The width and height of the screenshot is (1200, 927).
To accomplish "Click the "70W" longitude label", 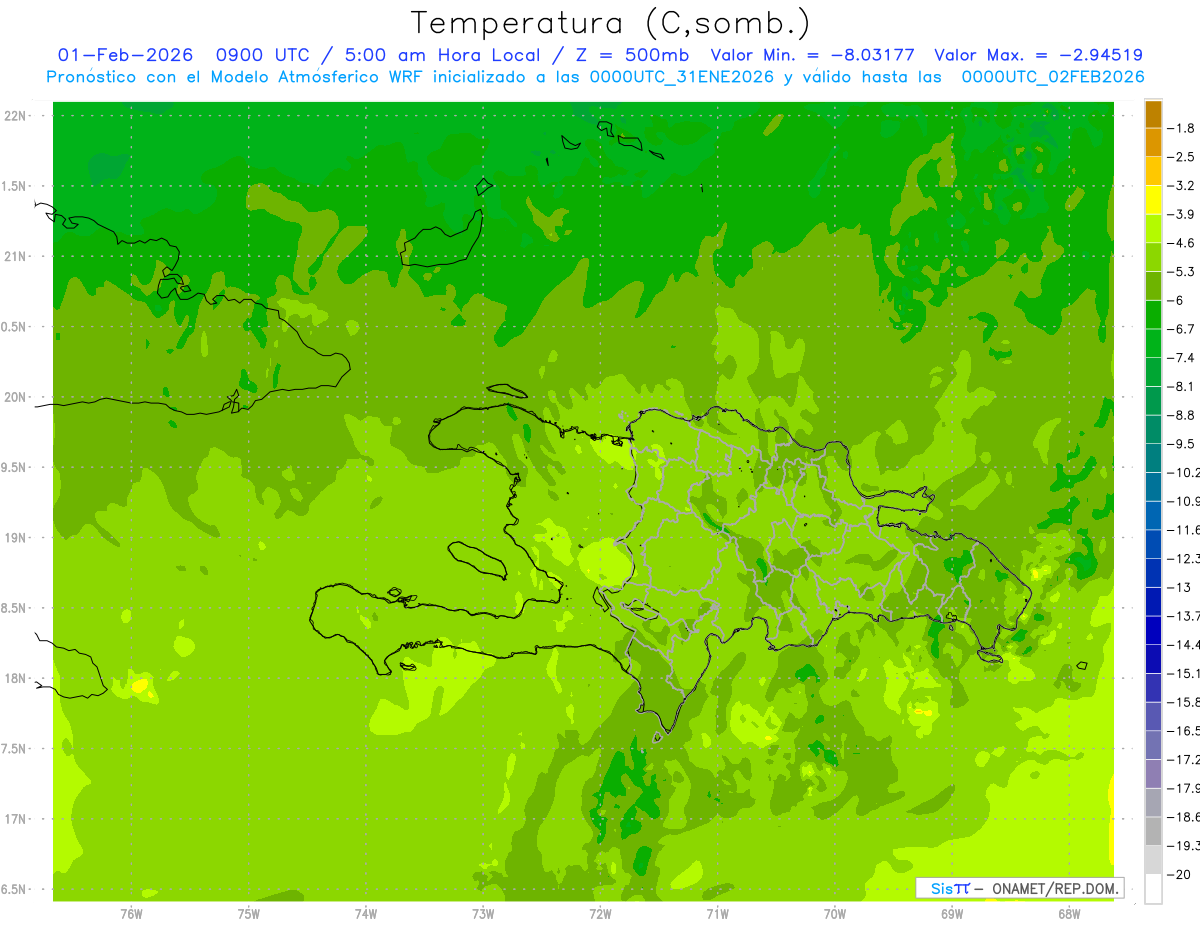I will point(835,913).
